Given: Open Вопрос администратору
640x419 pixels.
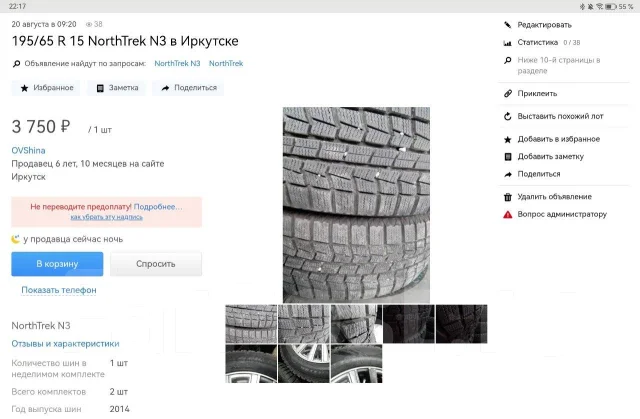Looking at the screenshot, I should coord(562,214).
